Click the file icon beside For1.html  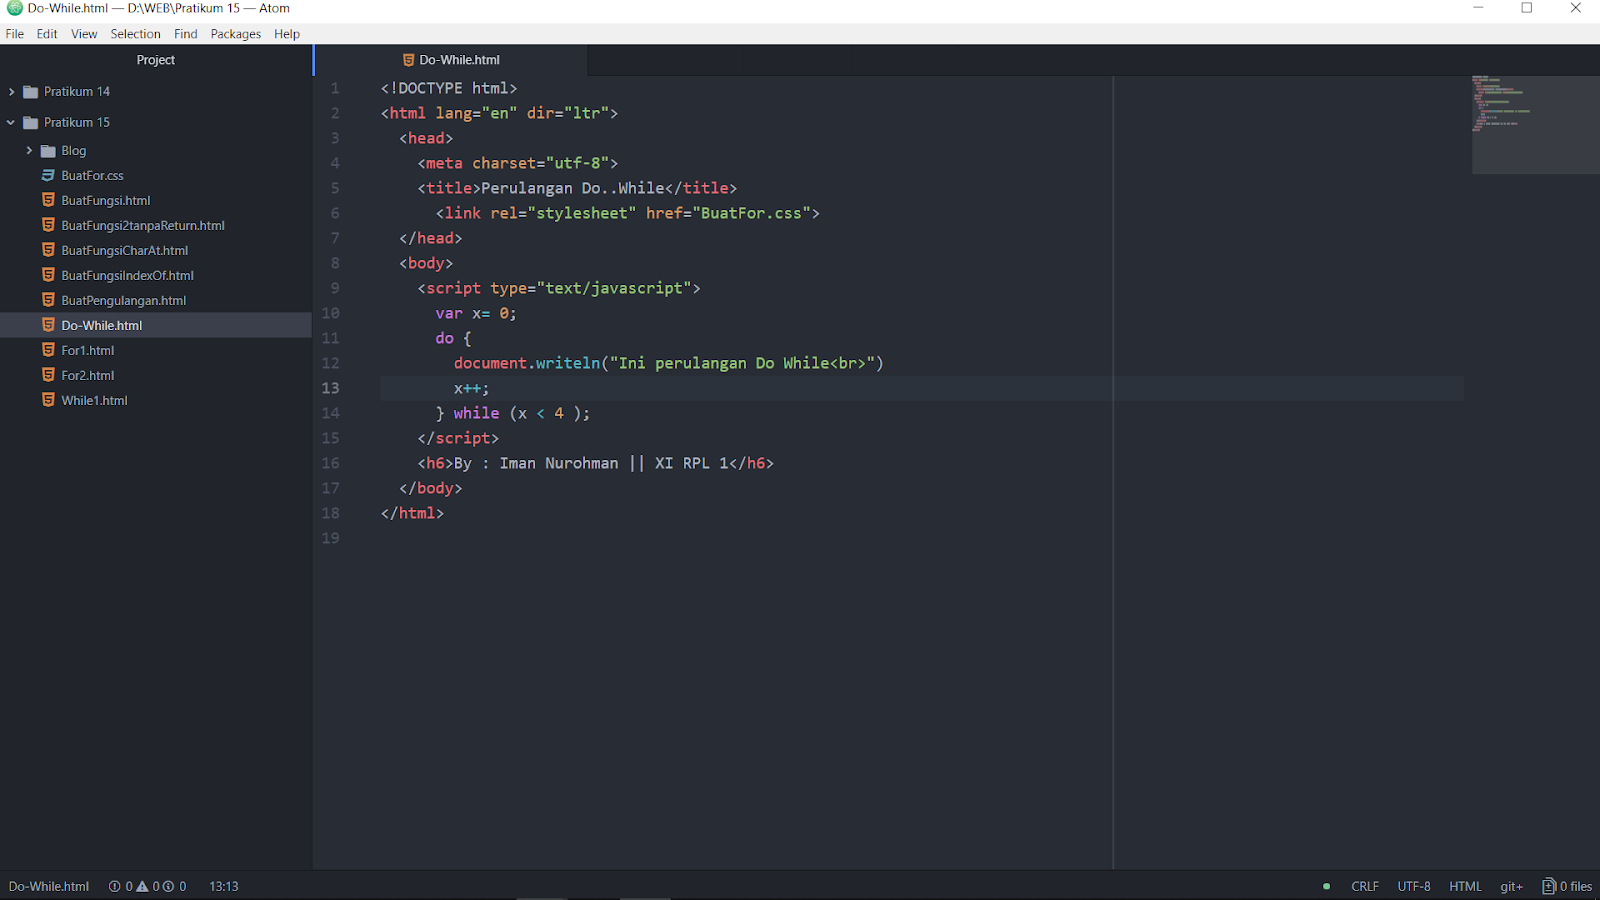click(x=48, y=350)
